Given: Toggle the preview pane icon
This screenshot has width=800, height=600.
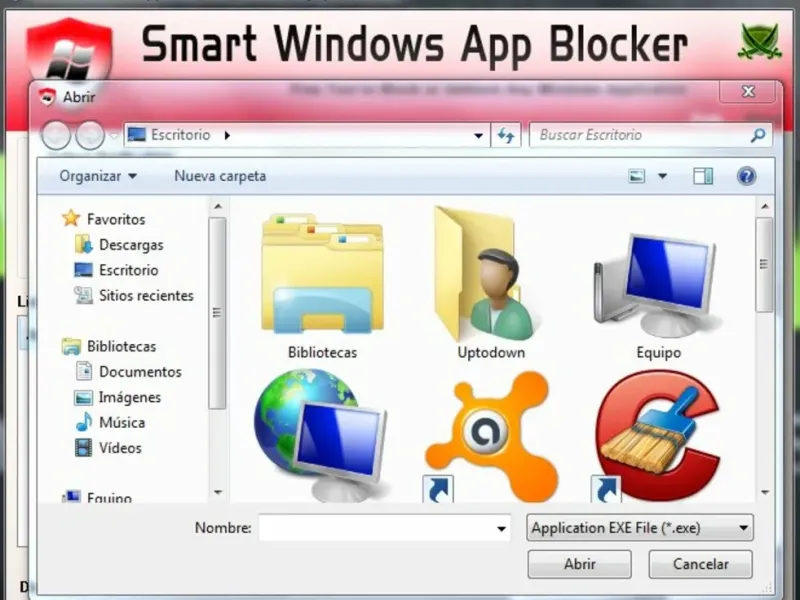Looking at the screenshot, I should 703,176.
